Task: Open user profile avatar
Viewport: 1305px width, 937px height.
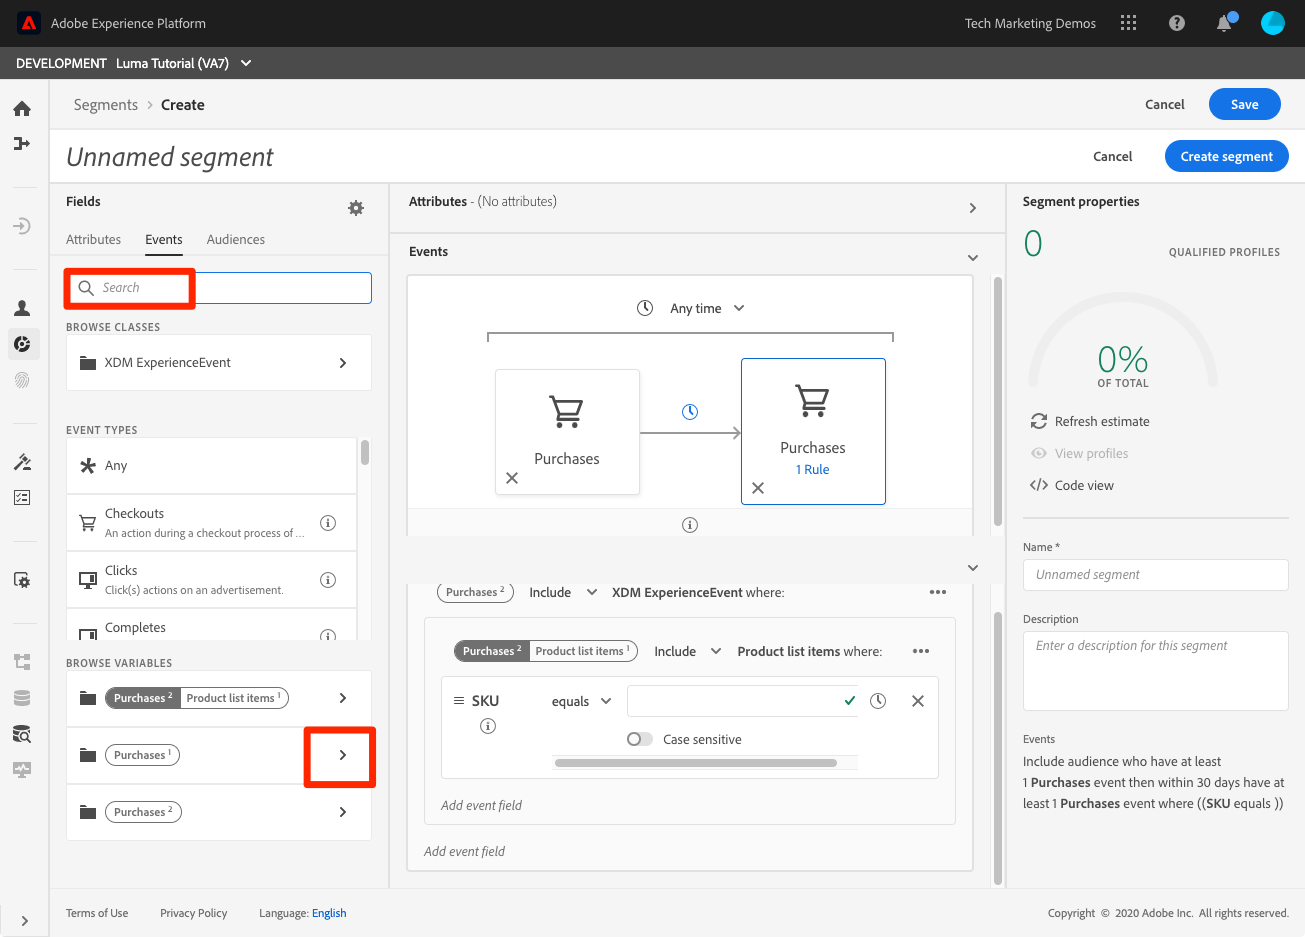Action: [1273, 23]
